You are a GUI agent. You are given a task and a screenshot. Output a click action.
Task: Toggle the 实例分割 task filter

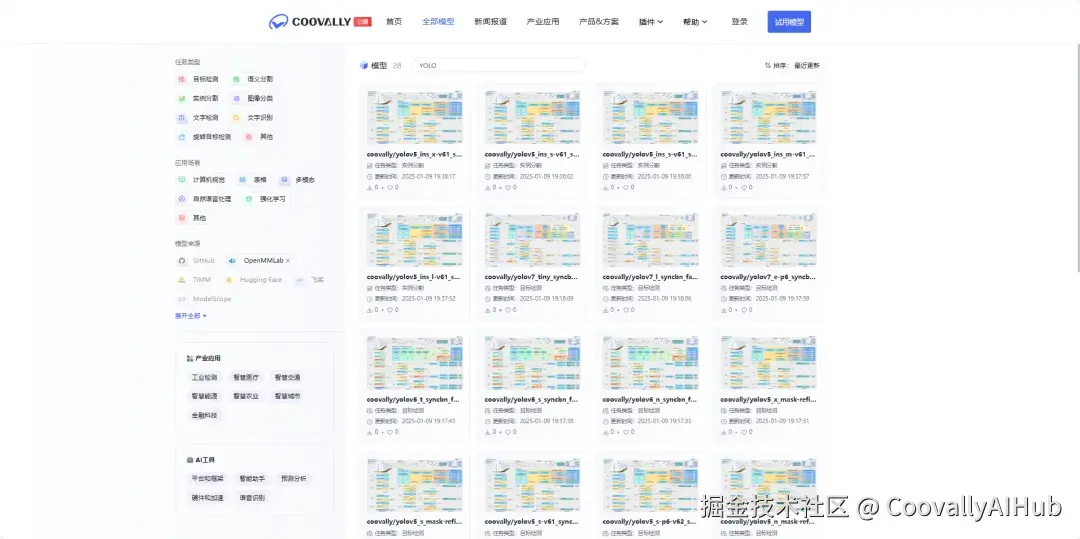197,98
